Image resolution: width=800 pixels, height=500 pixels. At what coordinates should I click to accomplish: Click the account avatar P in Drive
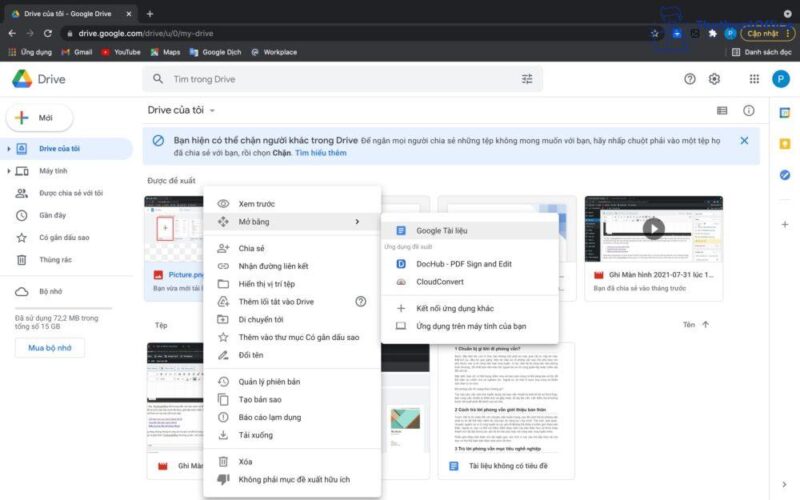tap(781, 79)
